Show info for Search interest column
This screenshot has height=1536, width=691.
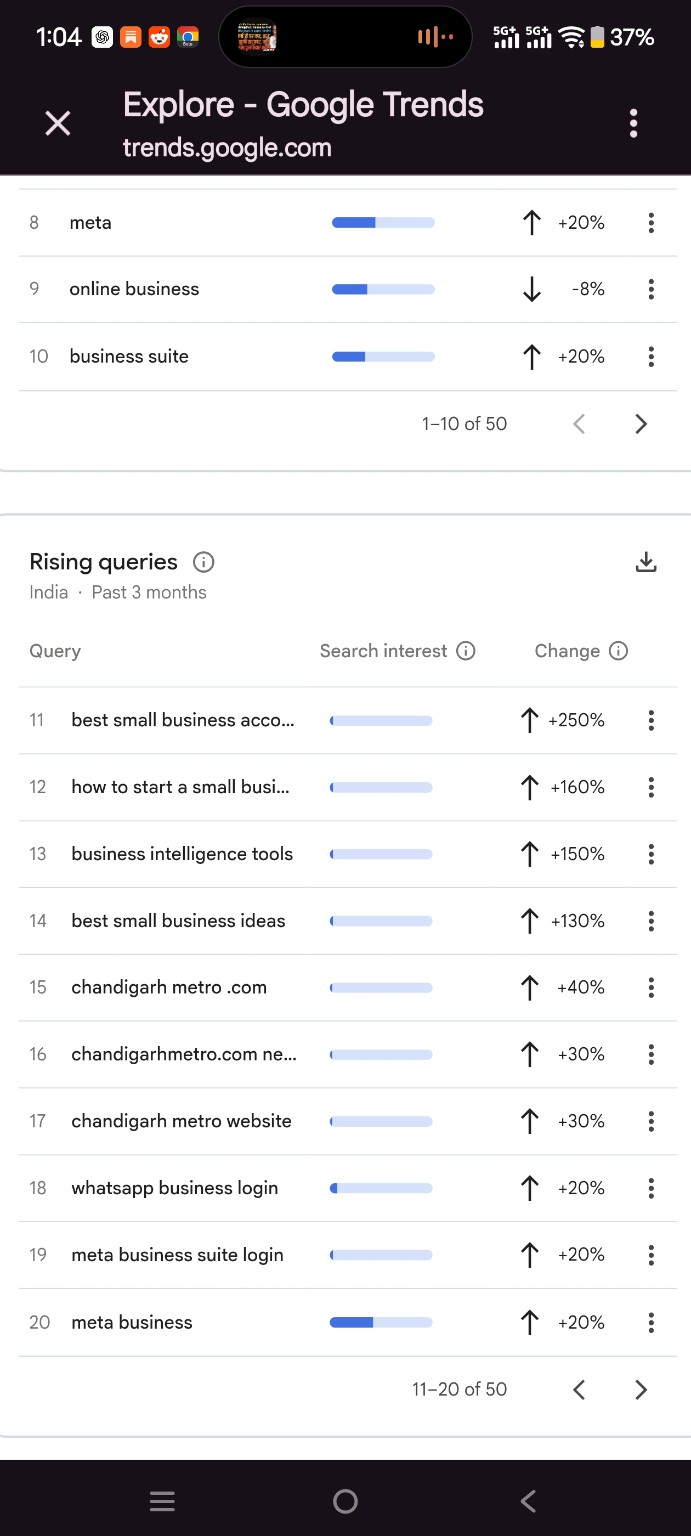coord(465,651)
